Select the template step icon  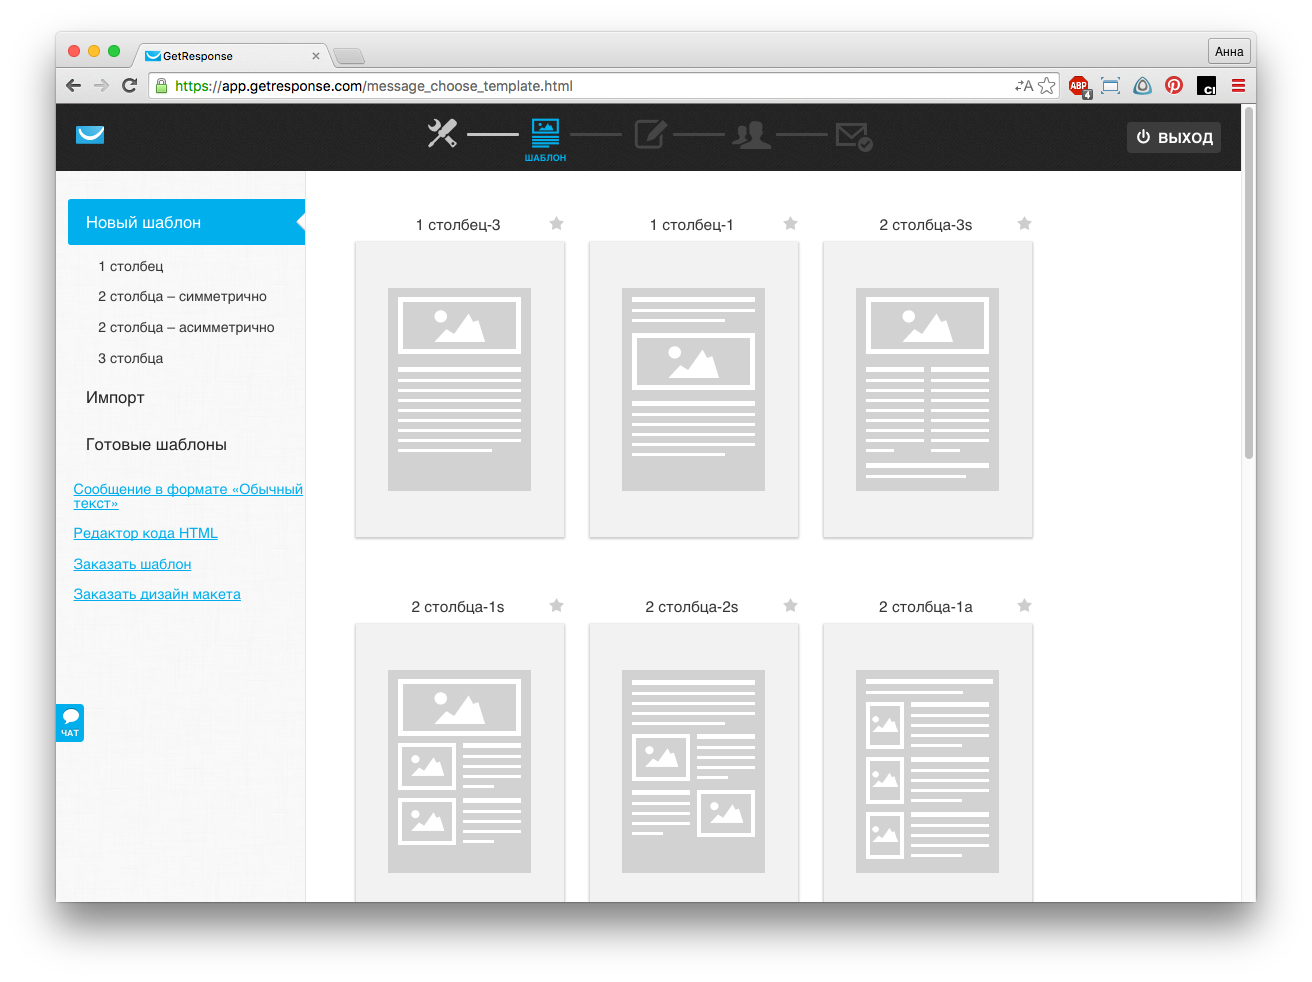(x=545, y=135)
